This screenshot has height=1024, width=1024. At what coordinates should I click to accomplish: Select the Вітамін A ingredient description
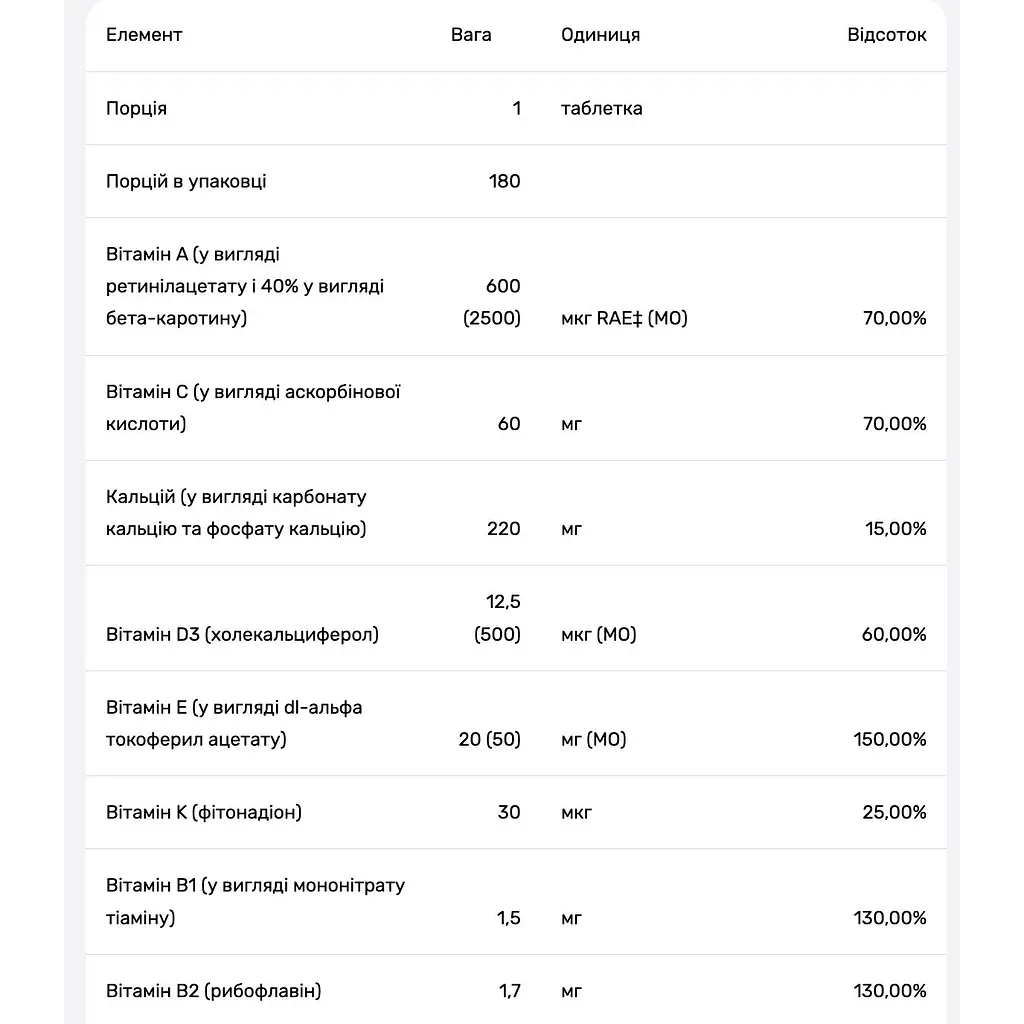coord(245,286)
